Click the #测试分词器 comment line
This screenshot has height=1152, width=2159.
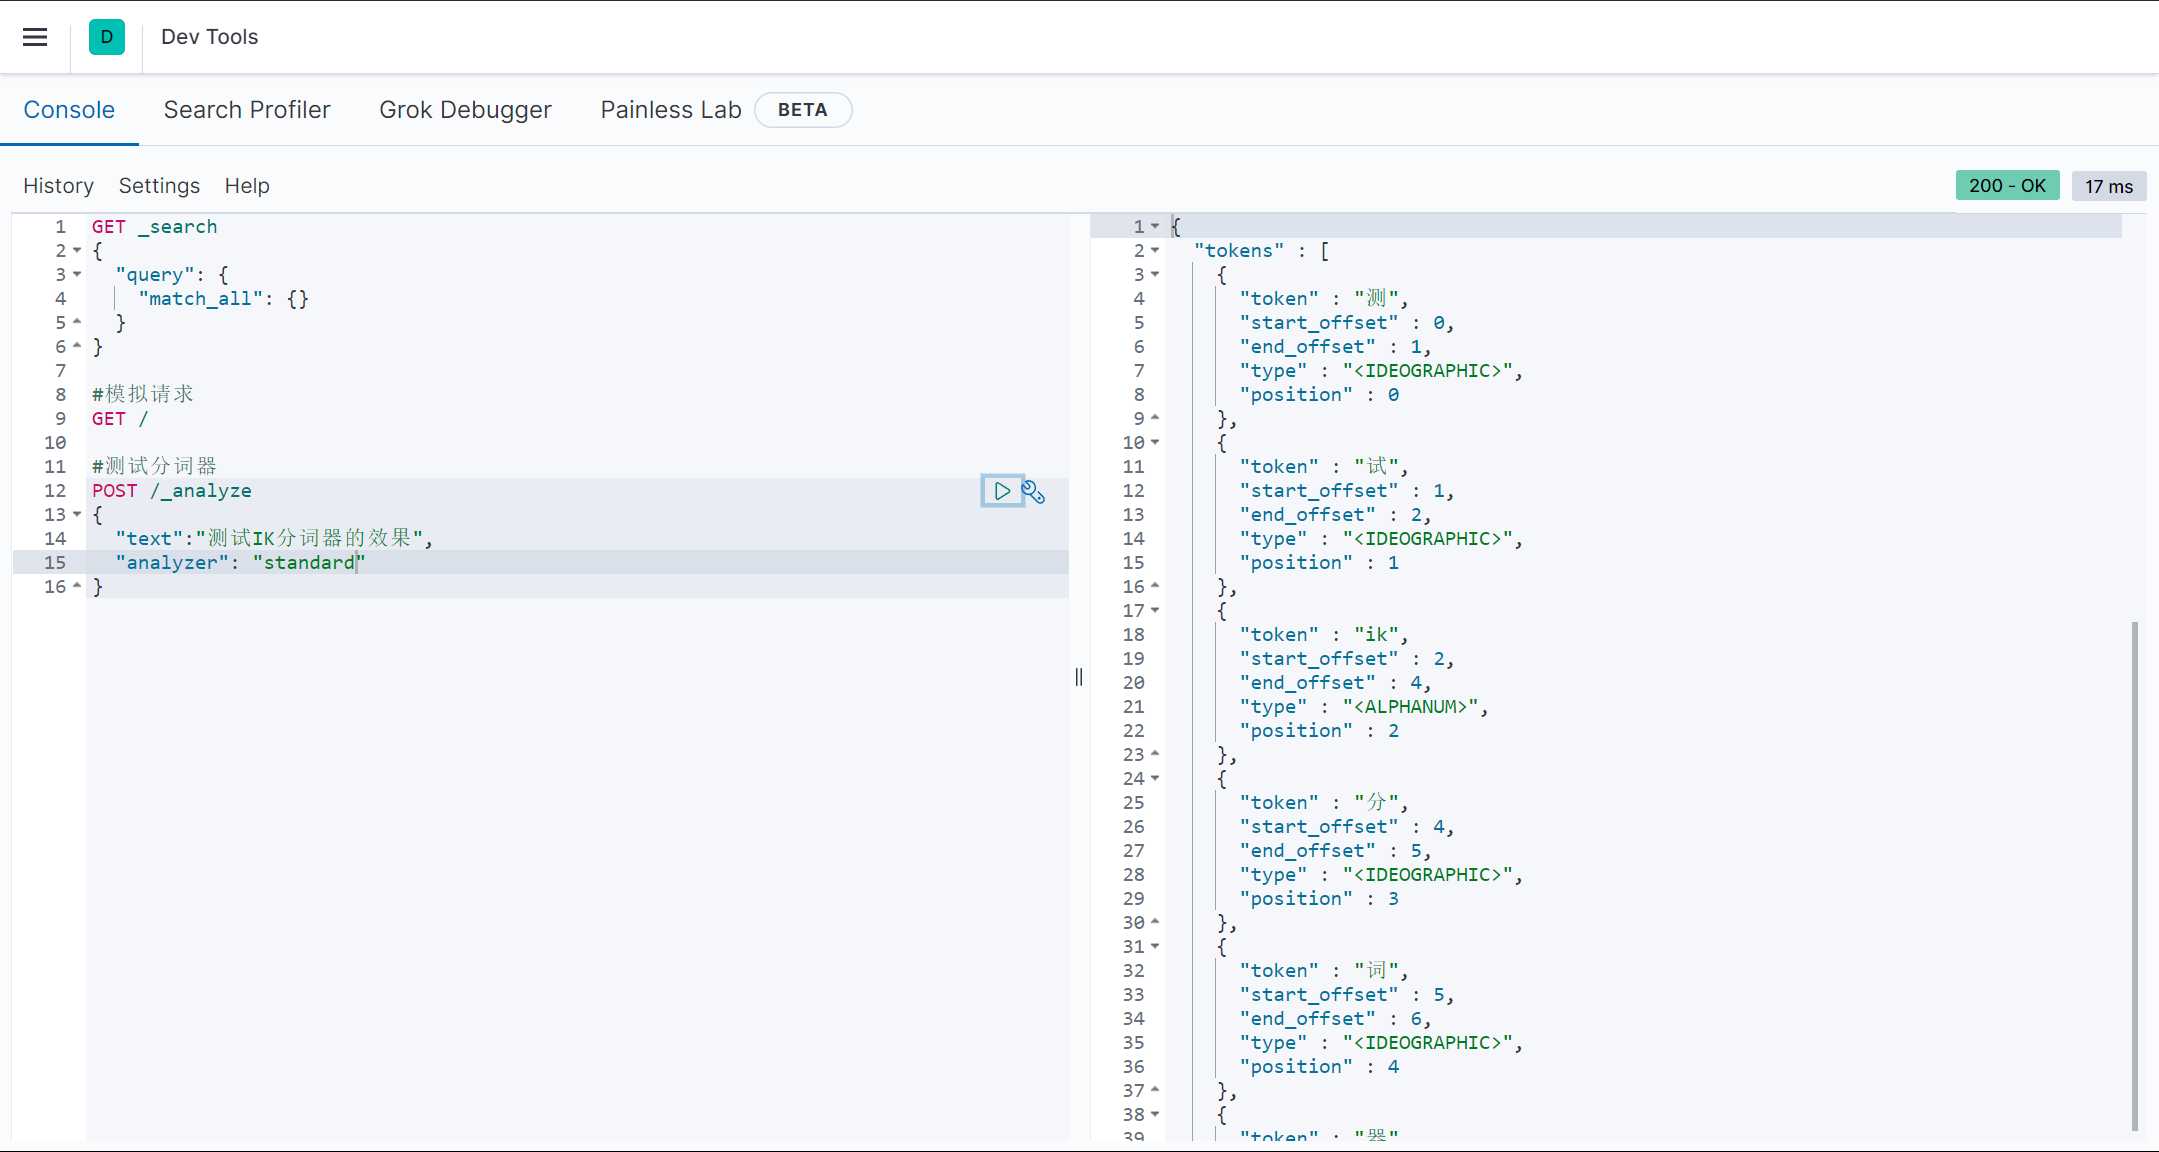[155, 467]
